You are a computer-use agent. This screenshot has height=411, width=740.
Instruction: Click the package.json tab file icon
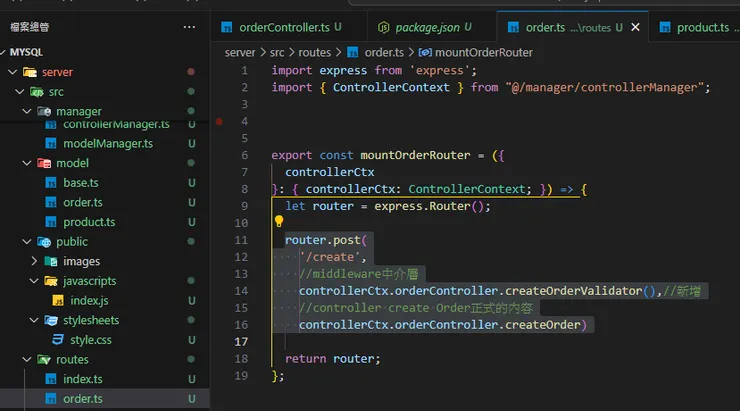(x=384, y=27)
